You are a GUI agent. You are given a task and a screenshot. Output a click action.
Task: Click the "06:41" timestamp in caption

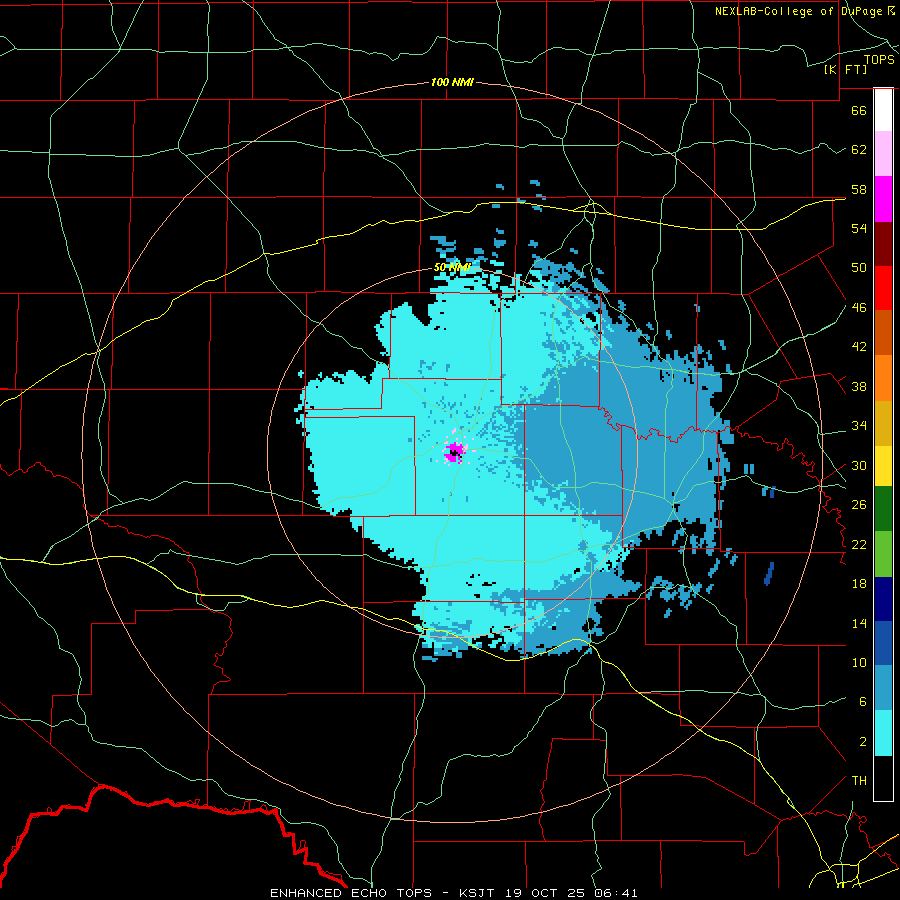pos(615,893)
